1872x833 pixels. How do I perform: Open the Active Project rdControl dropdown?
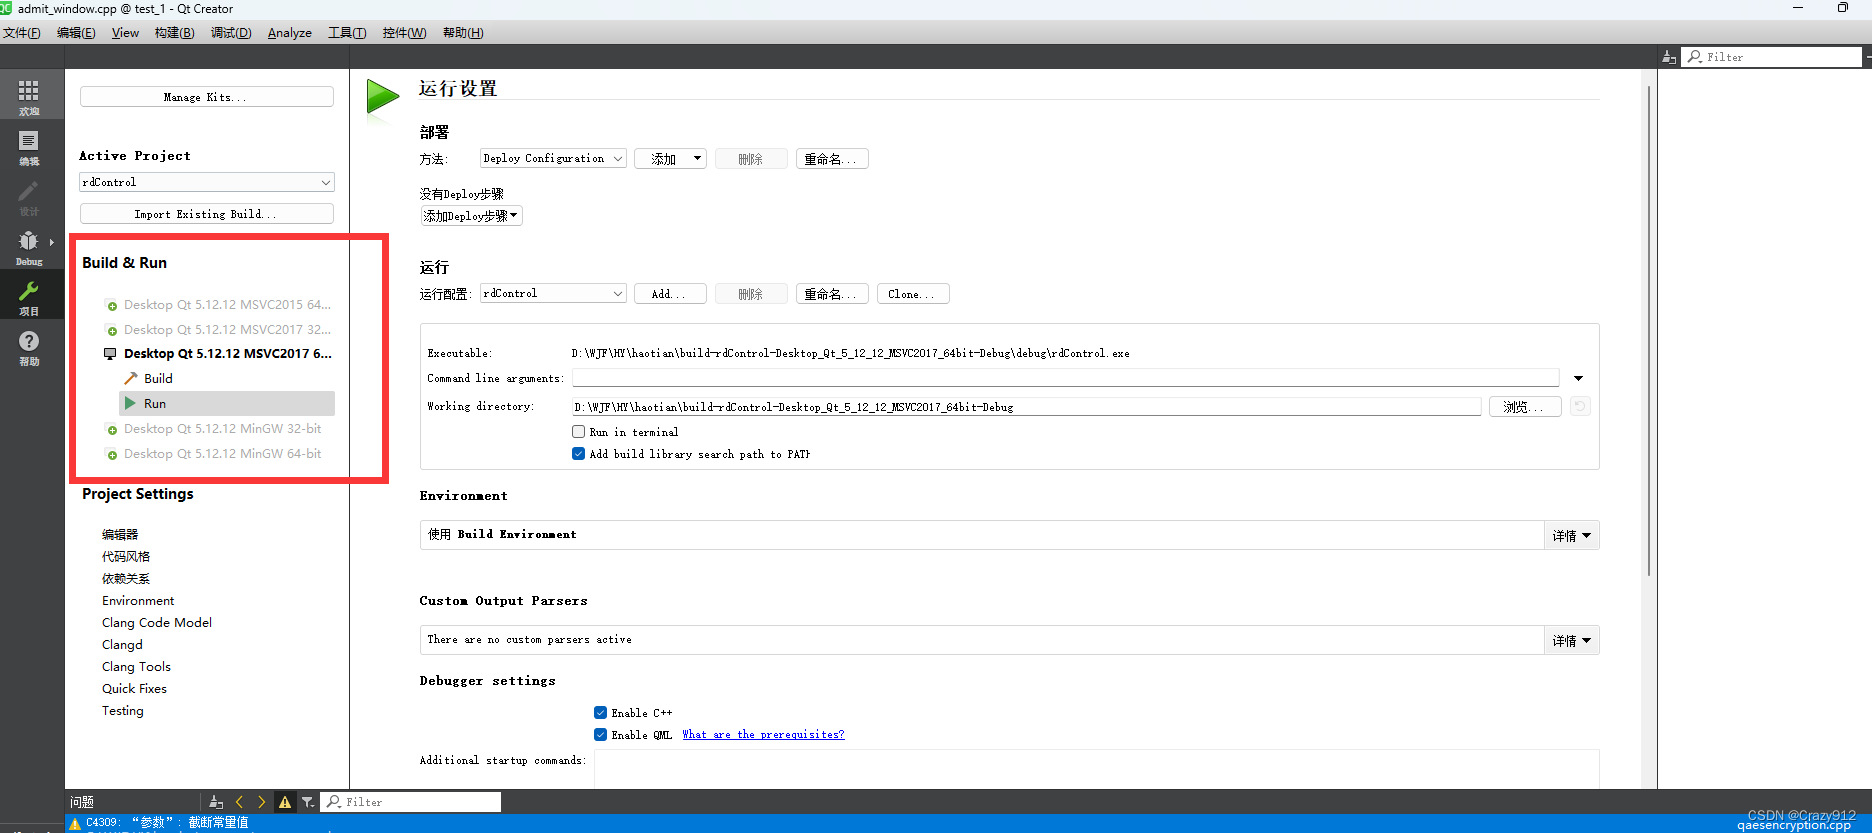point(207,182)
